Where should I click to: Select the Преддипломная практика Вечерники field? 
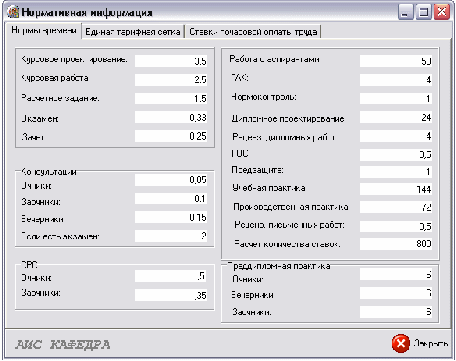click(396, 293)
